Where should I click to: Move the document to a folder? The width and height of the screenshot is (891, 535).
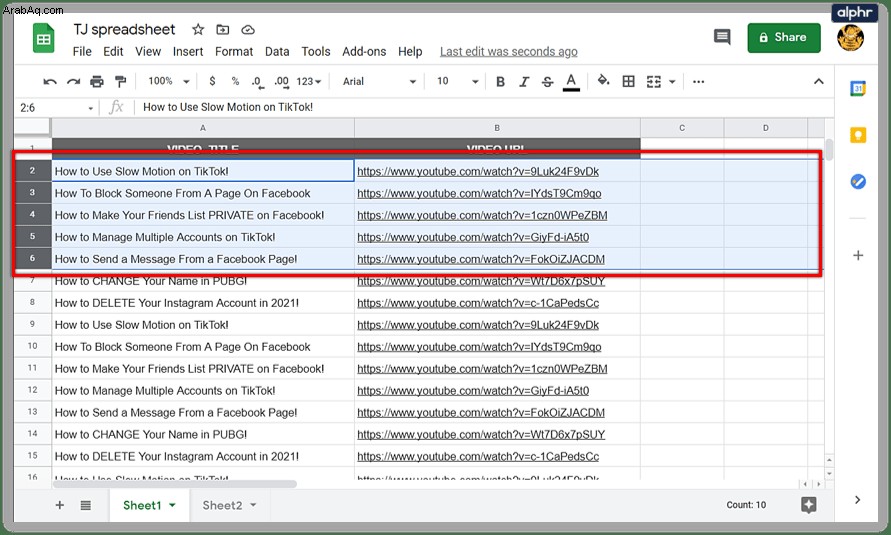click(223, 30)
